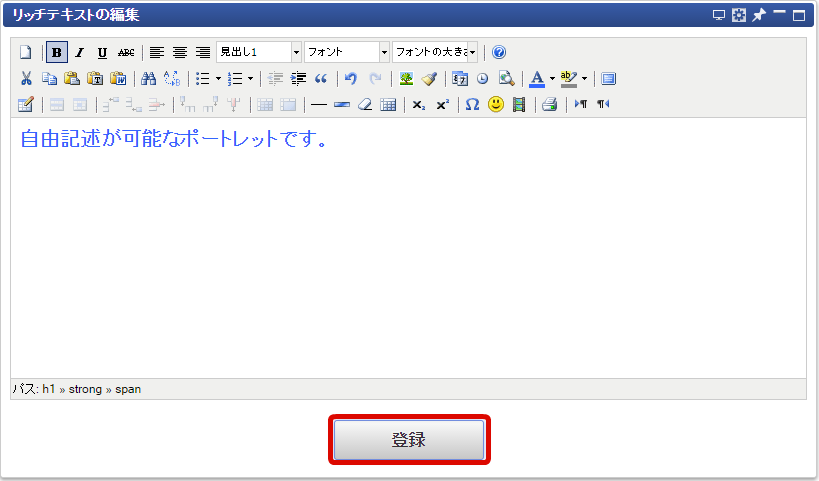Click the Outdent icon
The width and height of the screenshot is (819, 481).
[275, 78]
